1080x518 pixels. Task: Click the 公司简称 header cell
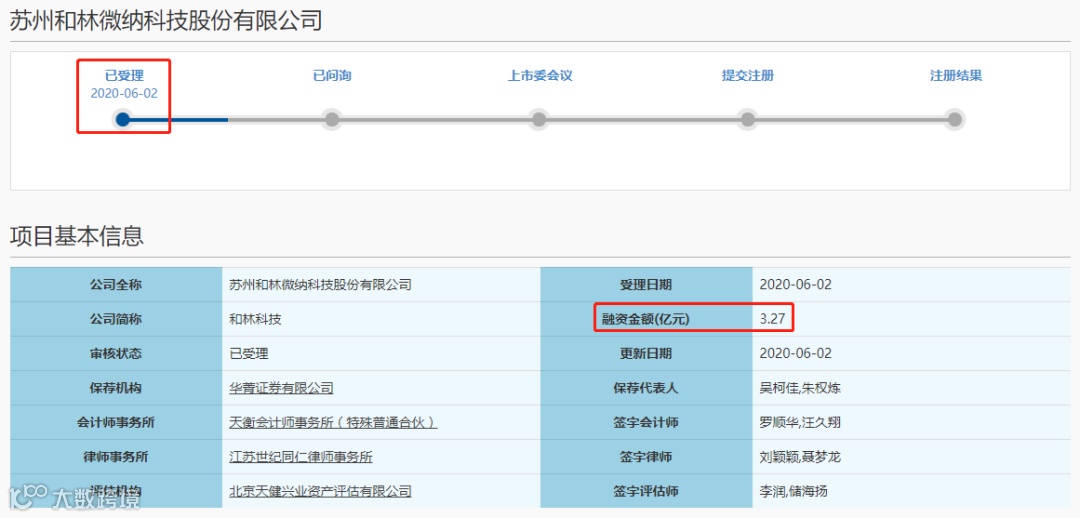pyautogui.click(x=116, y=319)
